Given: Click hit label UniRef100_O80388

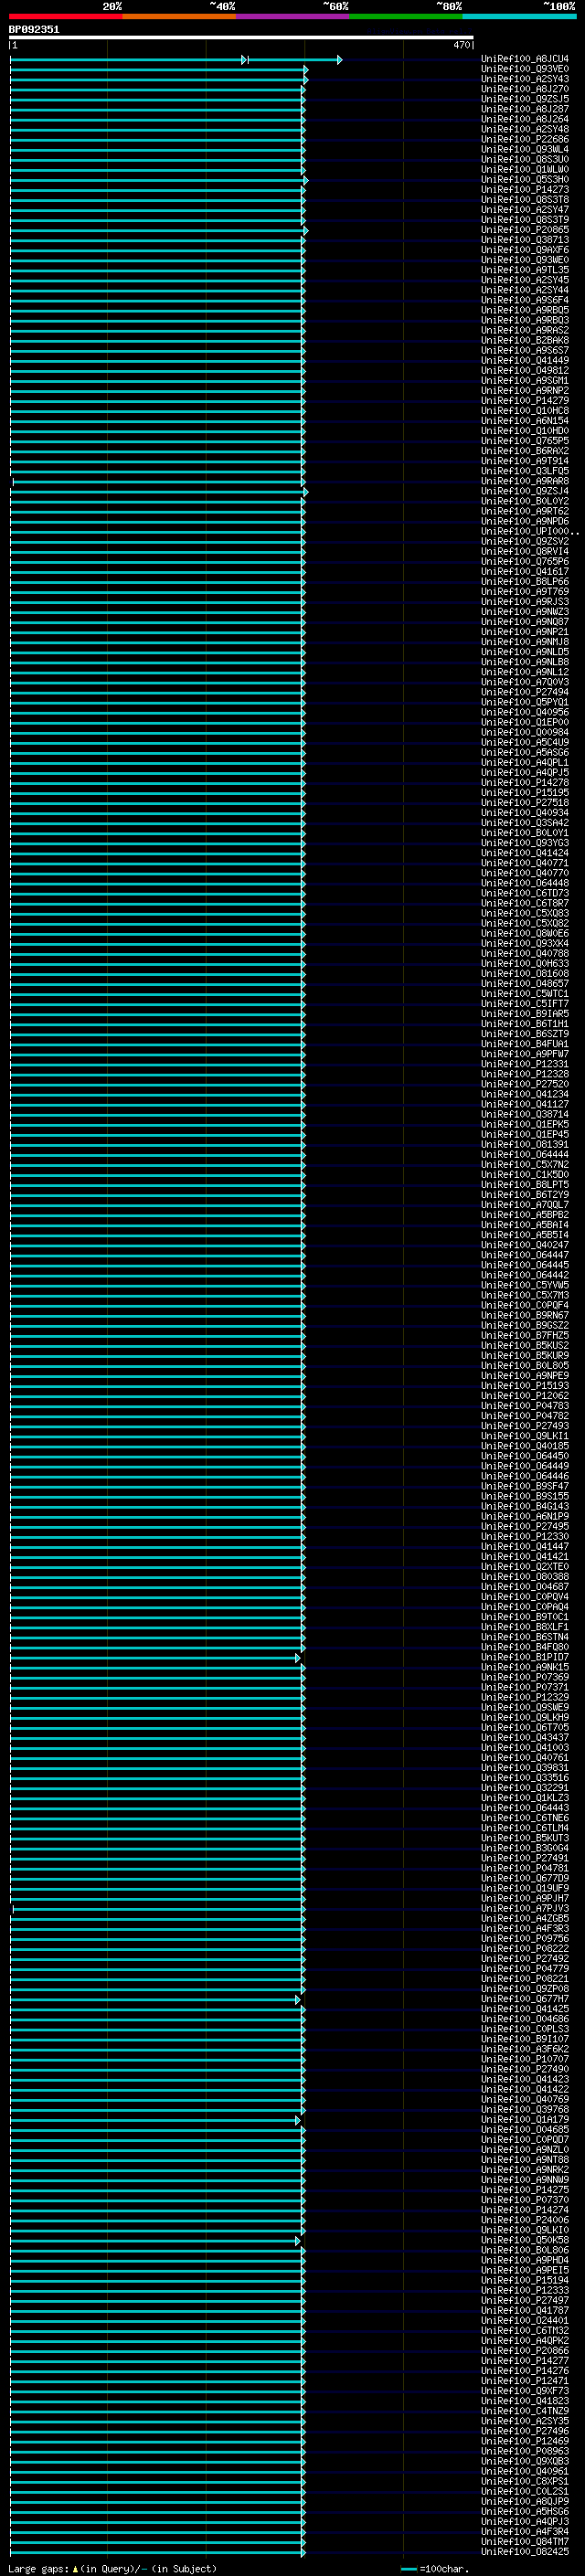Looking at the screenshot, I should coord(524,1576).
